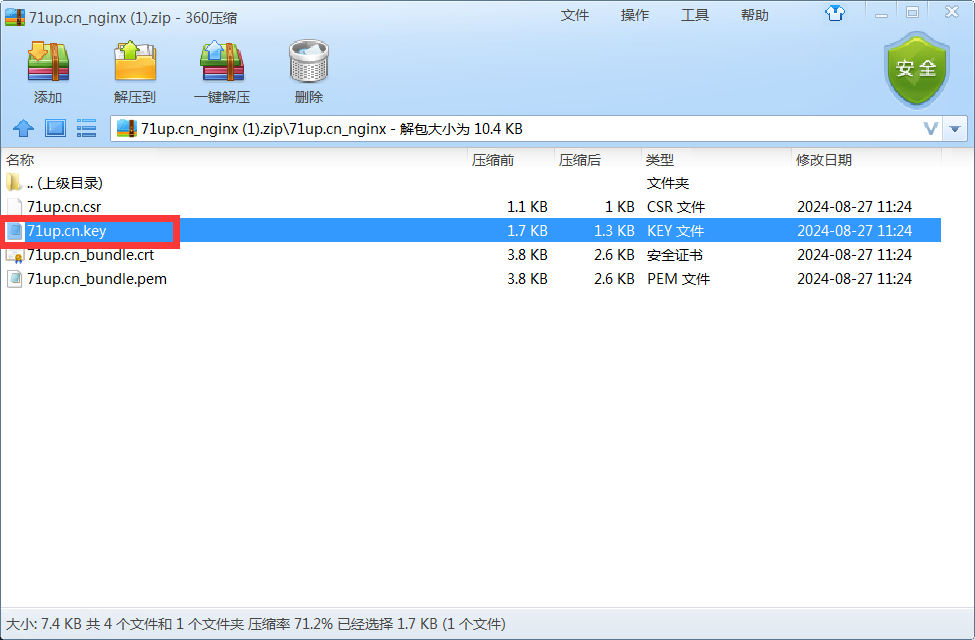Click the status bar summary text
Screen dimensions: 975x640
(256, 624)
